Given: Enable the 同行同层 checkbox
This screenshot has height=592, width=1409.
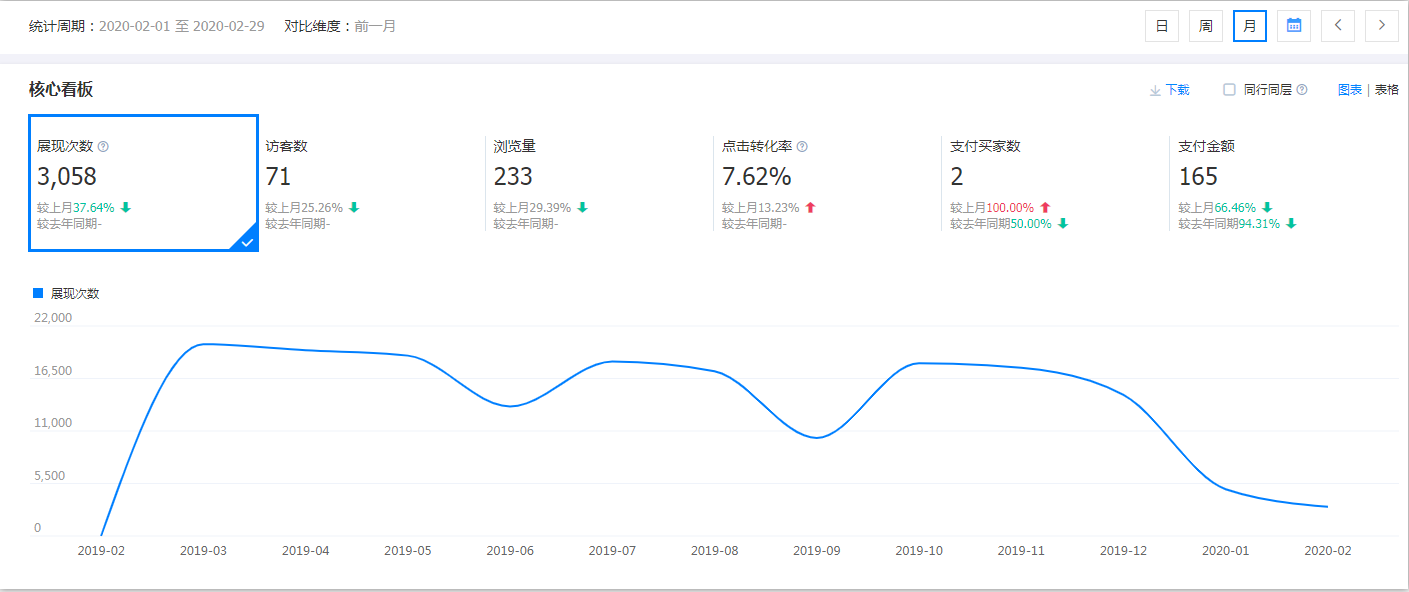Looking at the screenshot, I should [x=1227, y=89].
